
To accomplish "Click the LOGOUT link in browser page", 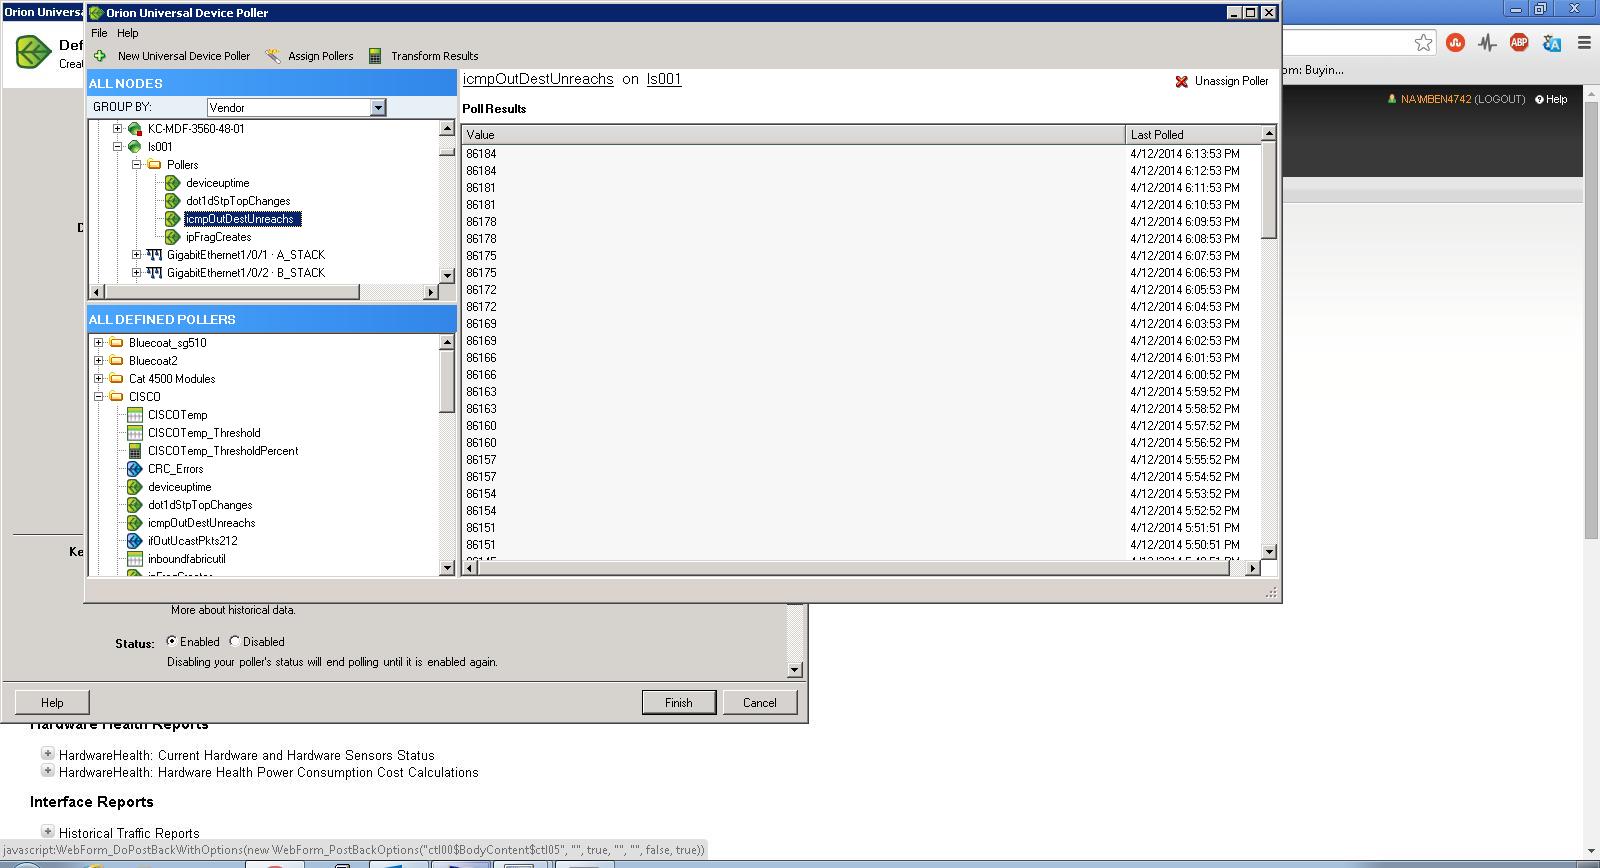I will (x=1500, y=99).
